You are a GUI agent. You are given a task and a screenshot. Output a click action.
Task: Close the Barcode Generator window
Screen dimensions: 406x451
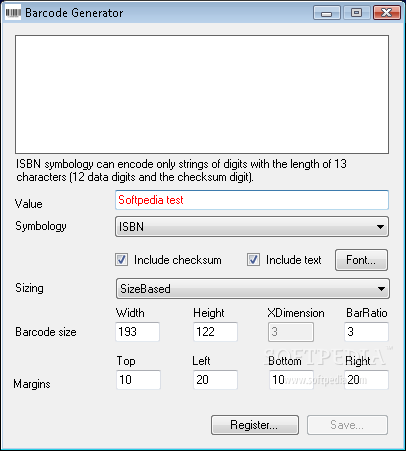pyautogui.click(x=387, y=13)
